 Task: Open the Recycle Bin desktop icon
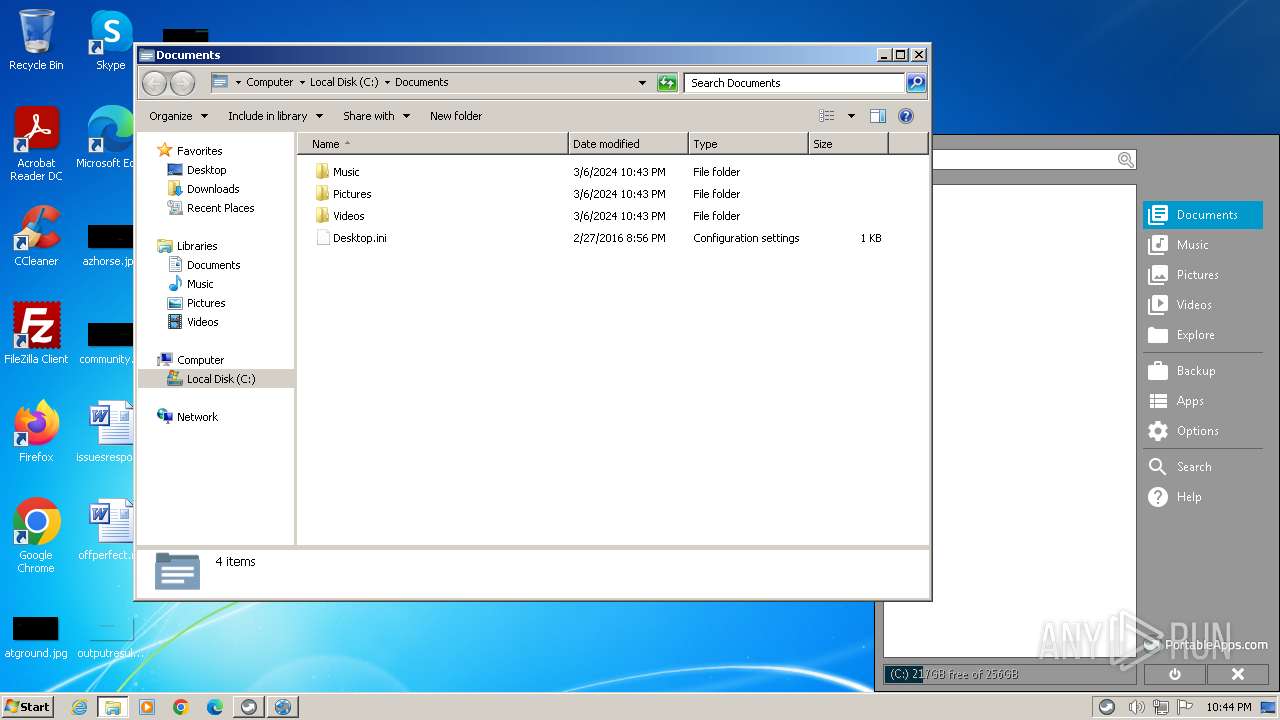point(36,40)
